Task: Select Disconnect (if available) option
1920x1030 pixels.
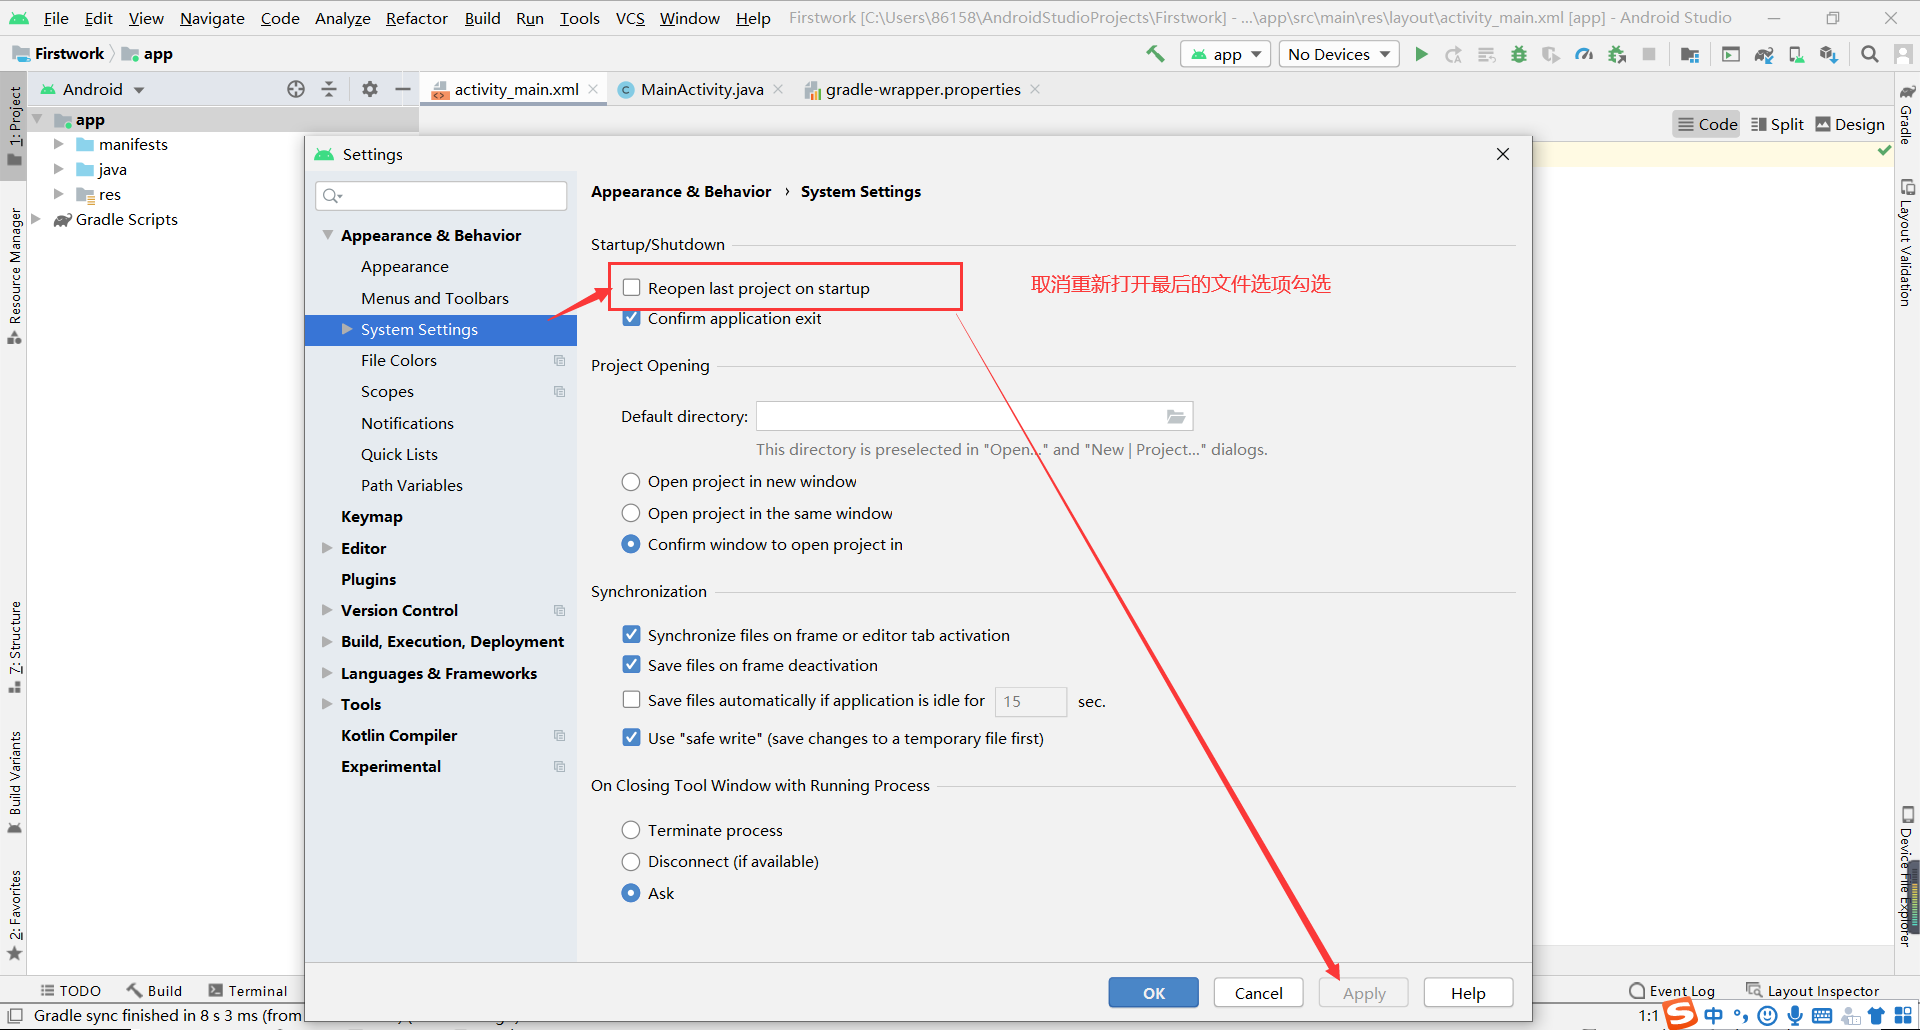Action: pos(631,861)
